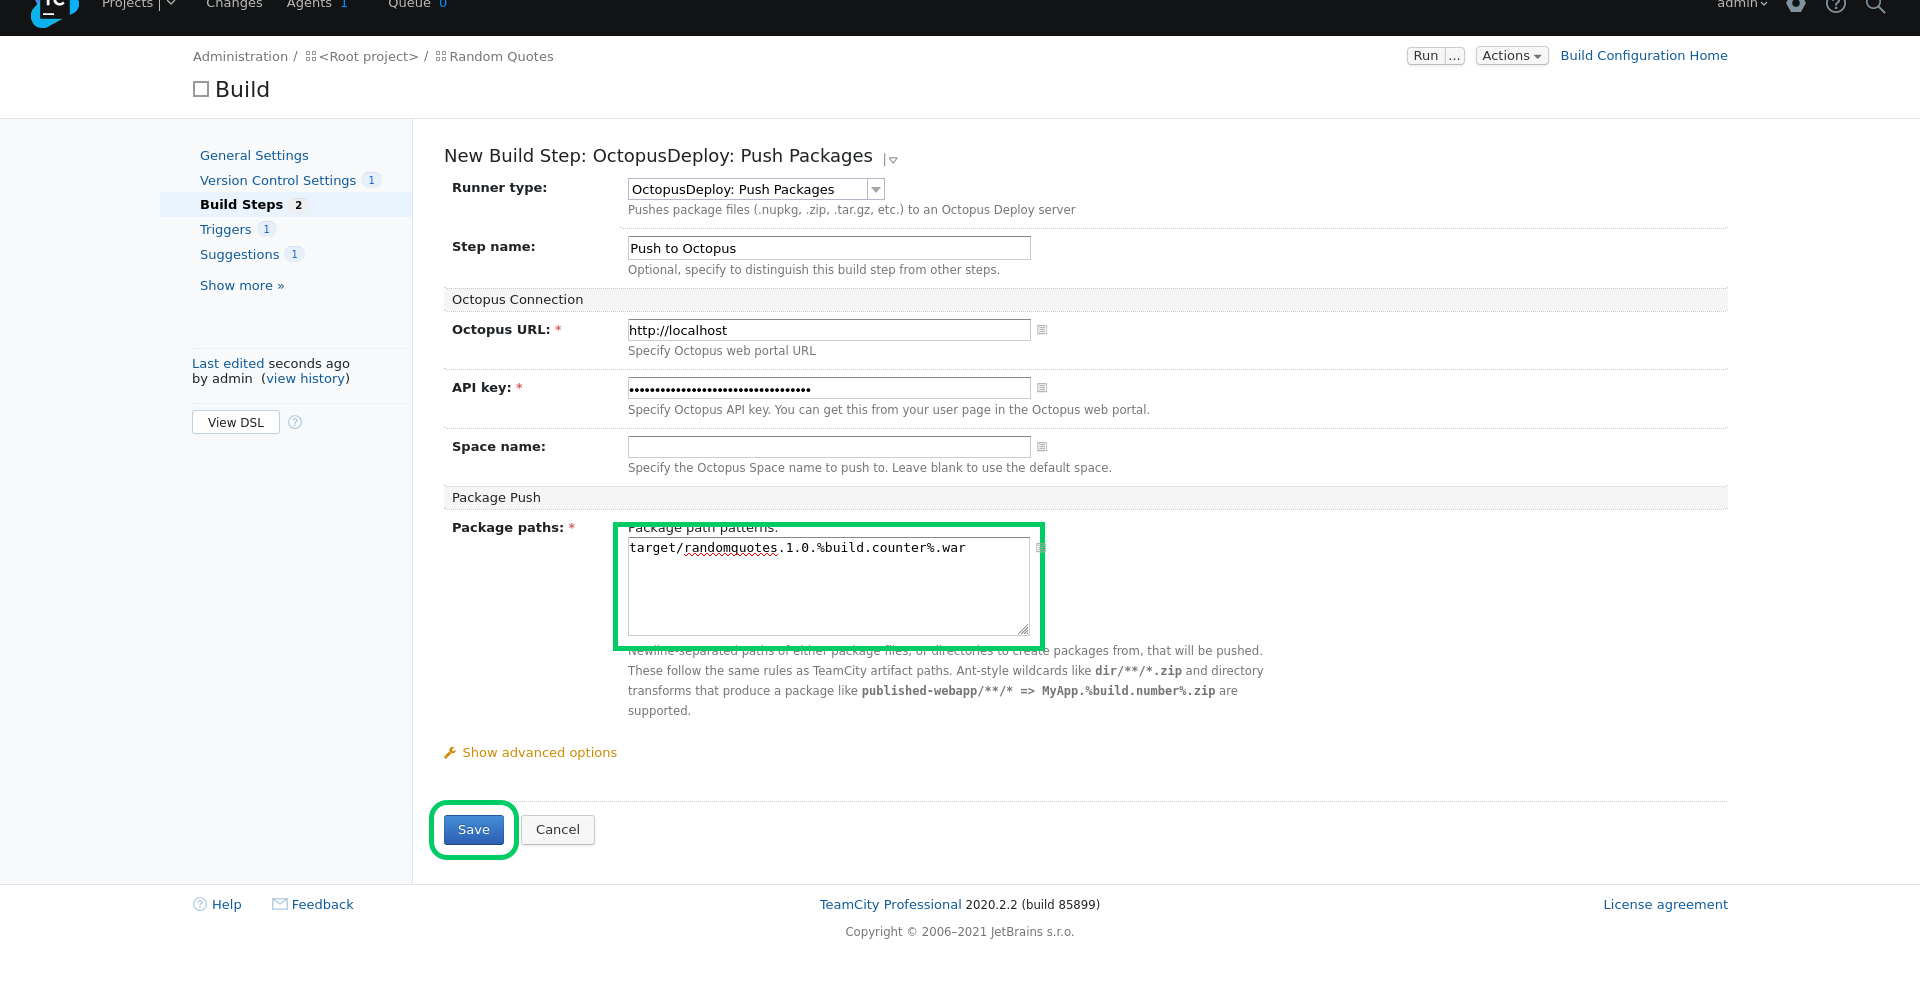Screen dimensions: 1920x995
Task: Click the Feedback envelope icon
Action: click(x=280, y=904)
